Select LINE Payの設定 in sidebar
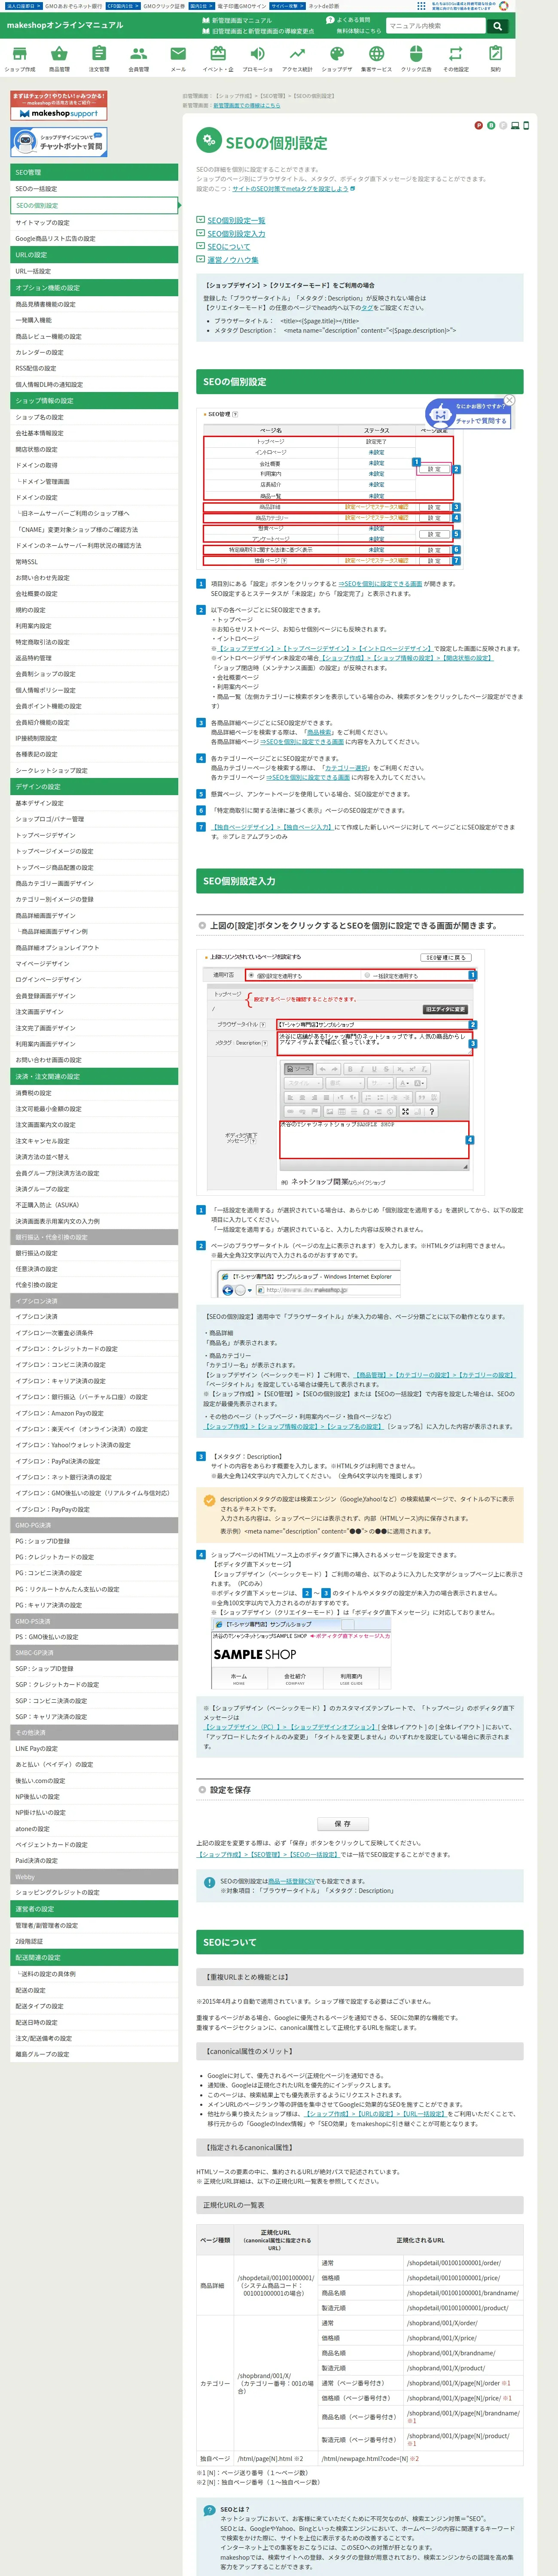The height and width of the screenshot is (2576, 558). click(94, 1749)
